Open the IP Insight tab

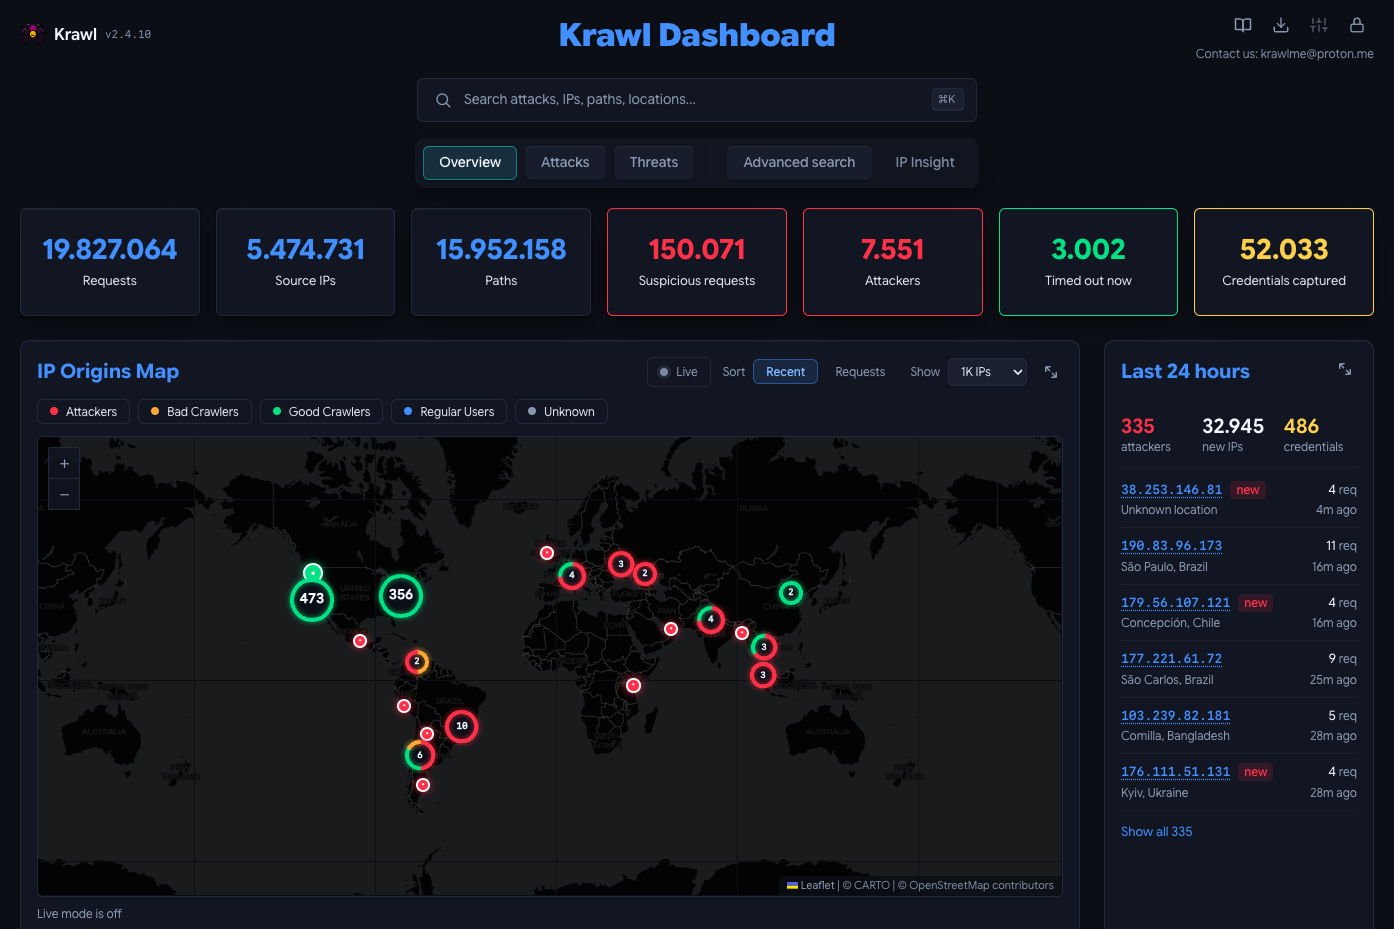coord(925,163)
